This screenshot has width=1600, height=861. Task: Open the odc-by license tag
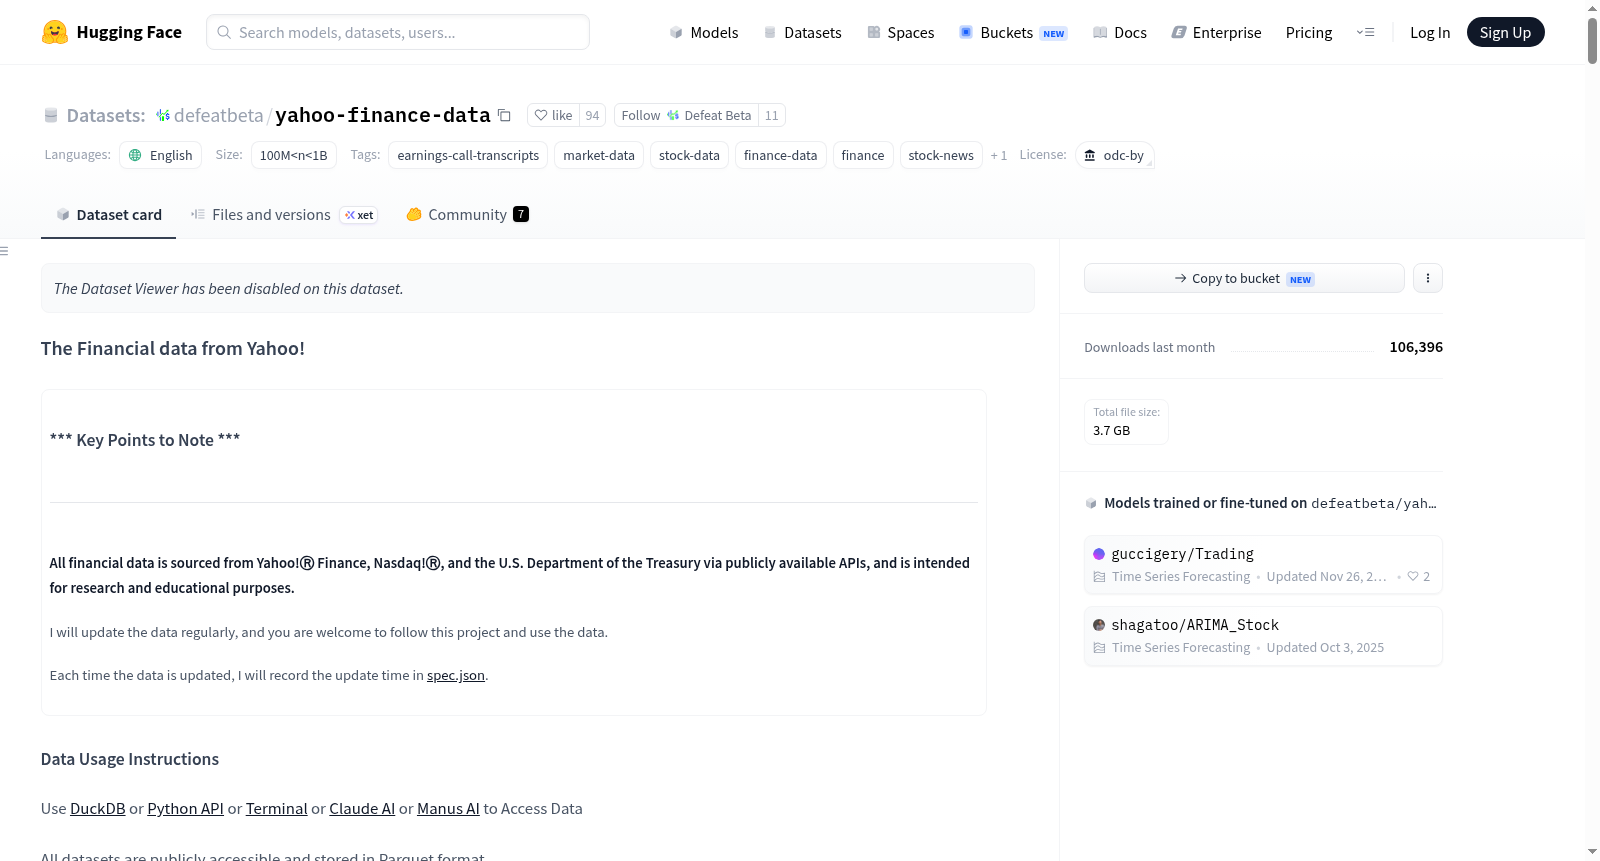click(1115, 156)
